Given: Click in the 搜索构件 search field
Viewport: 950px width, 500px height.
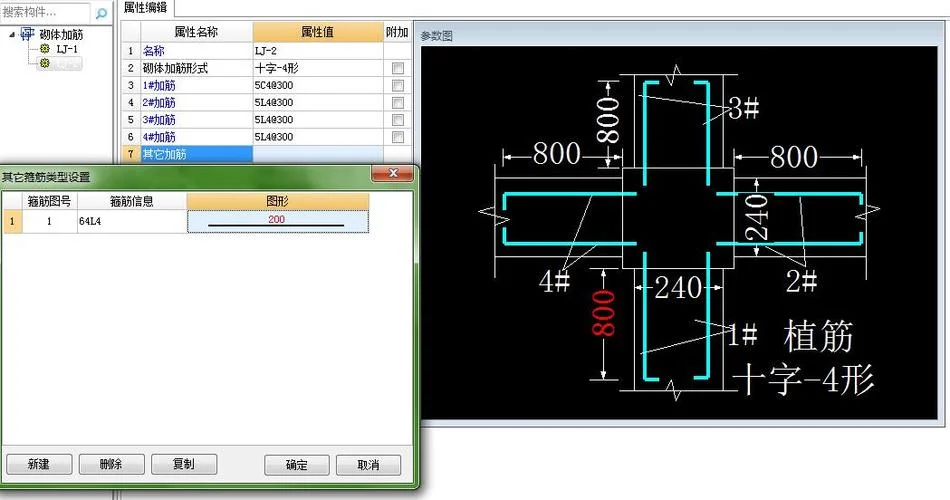Looking at the screenshot, I should (x=45, y=12).
